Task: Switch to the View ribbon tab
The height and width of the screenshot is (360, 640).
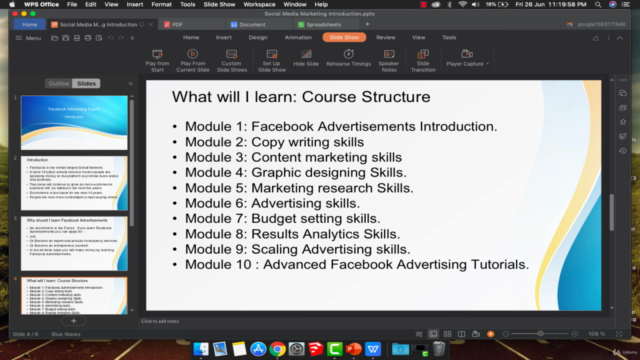Action: (x=418, y=37)
